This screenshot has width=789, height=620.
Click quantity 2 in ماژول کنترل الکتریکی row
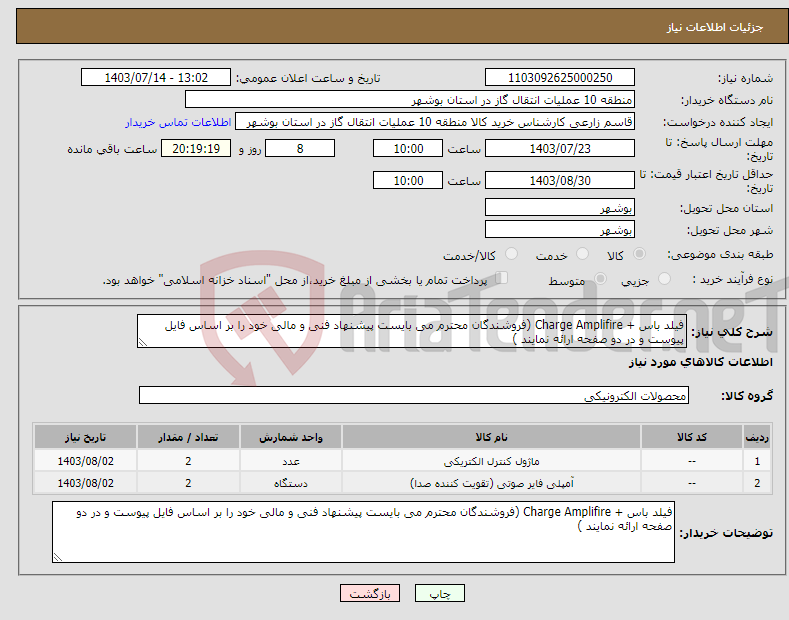188,461
